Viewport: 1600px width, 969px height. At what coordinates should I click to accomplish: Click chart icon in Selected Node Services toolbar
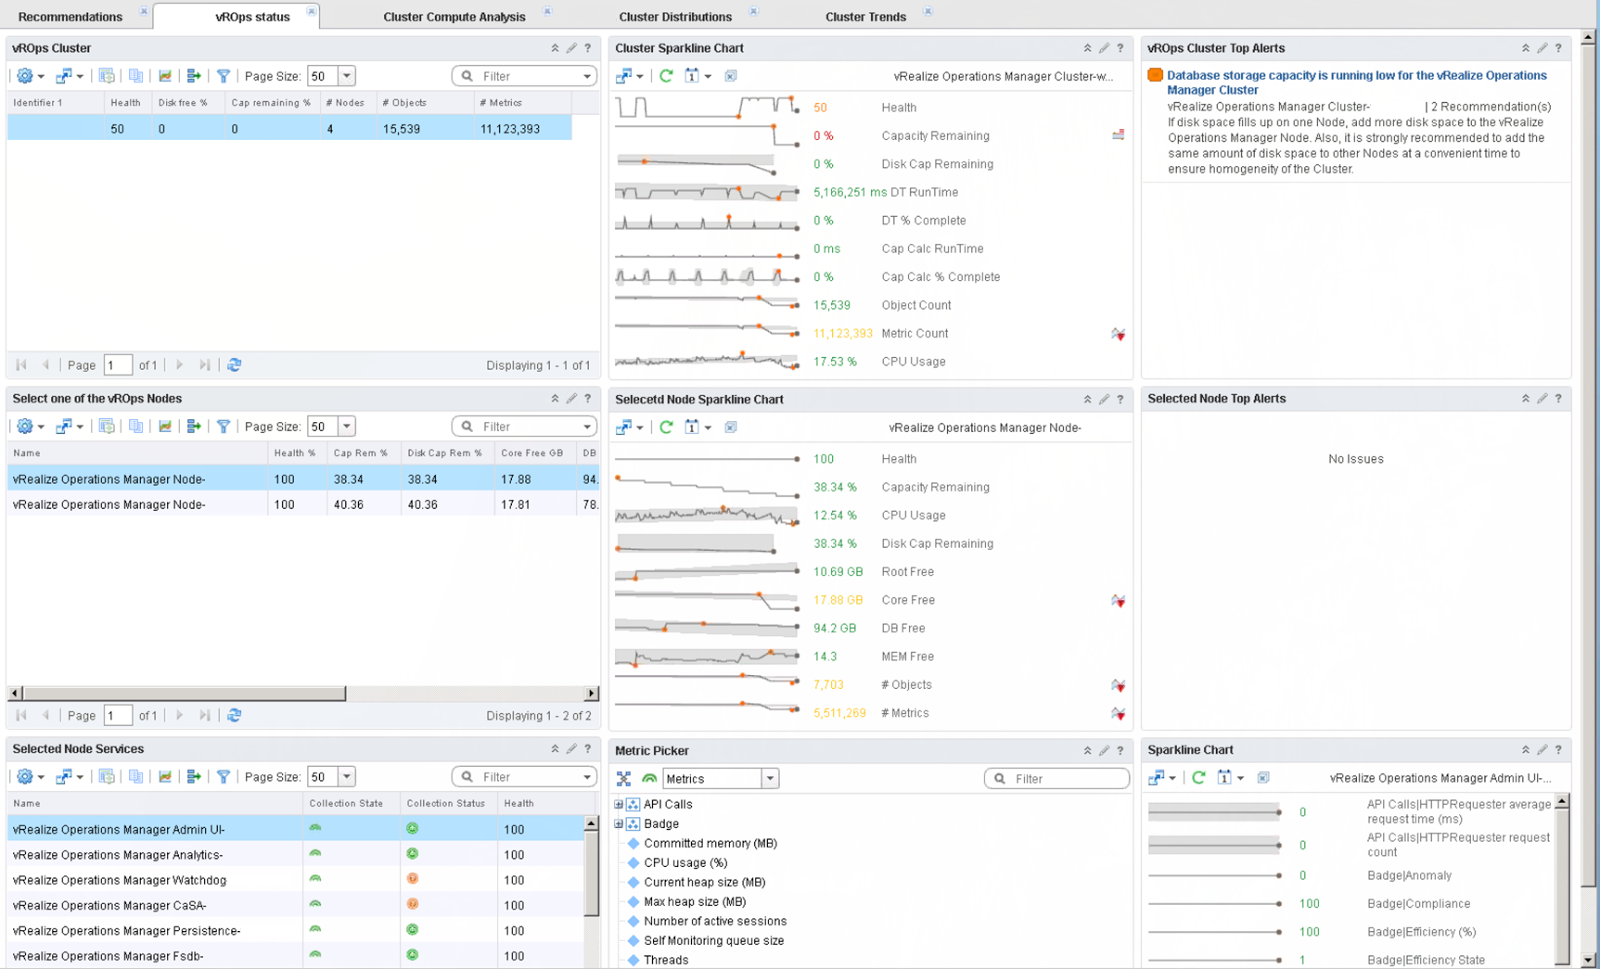[165, 777]
